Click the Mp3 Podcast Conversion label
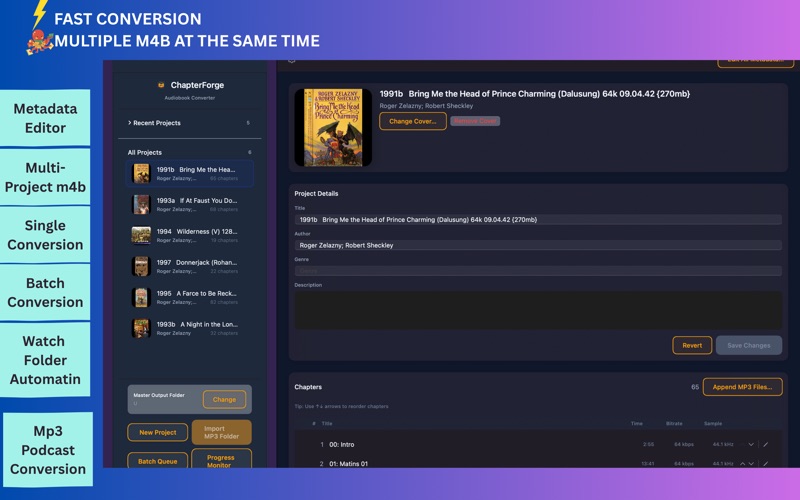 [x=48, y=449]
